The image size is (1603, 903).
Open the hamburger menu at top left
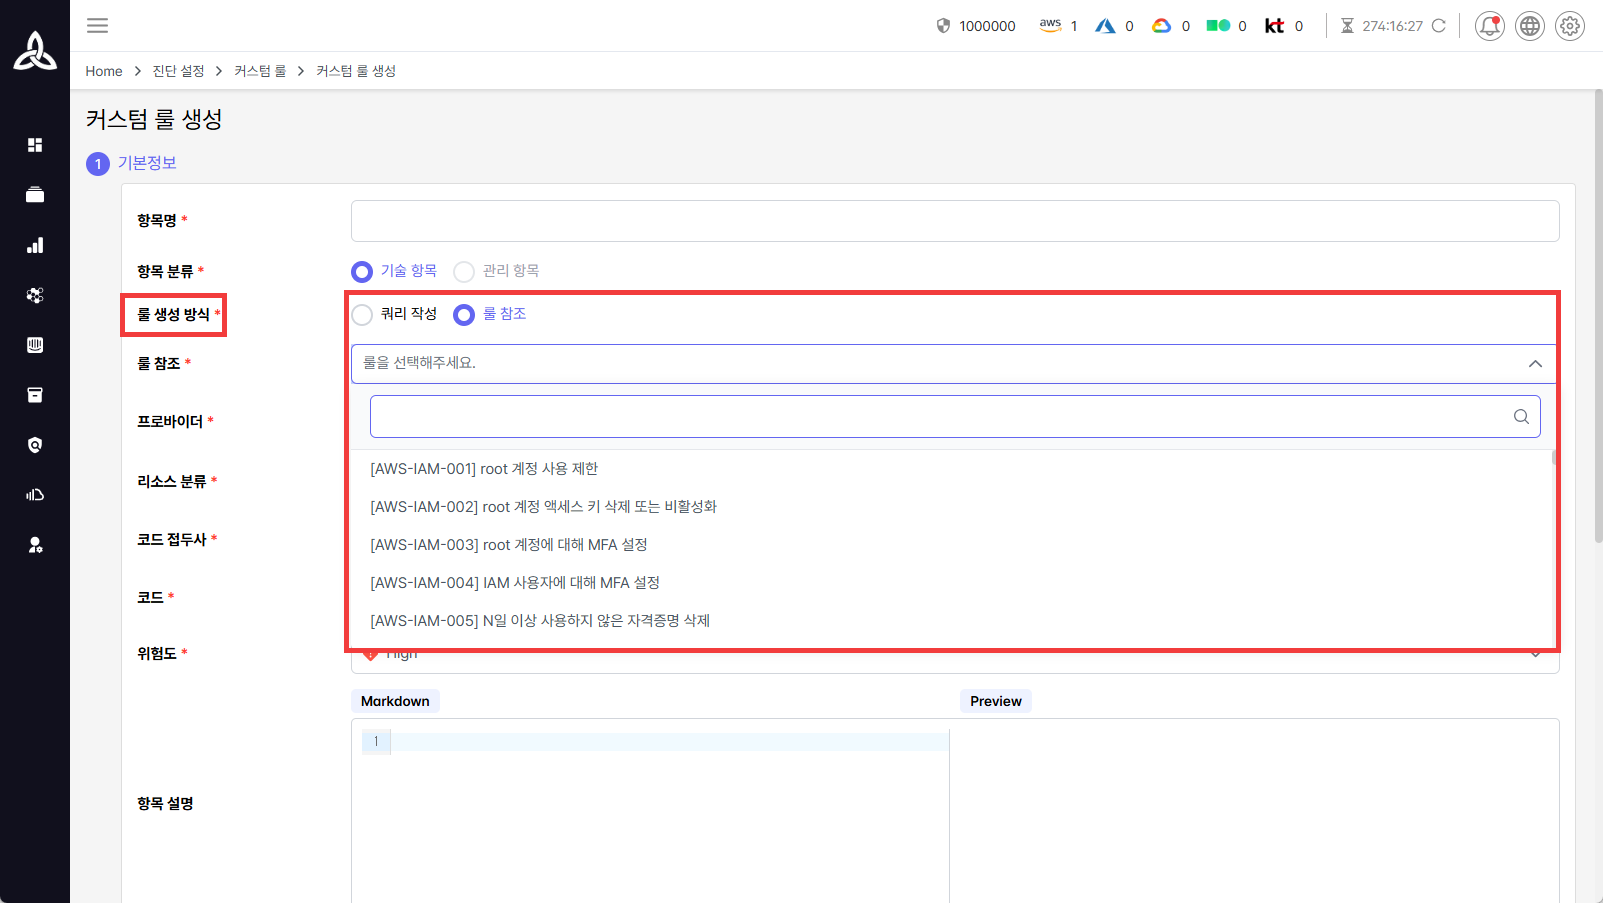(97, 26)
